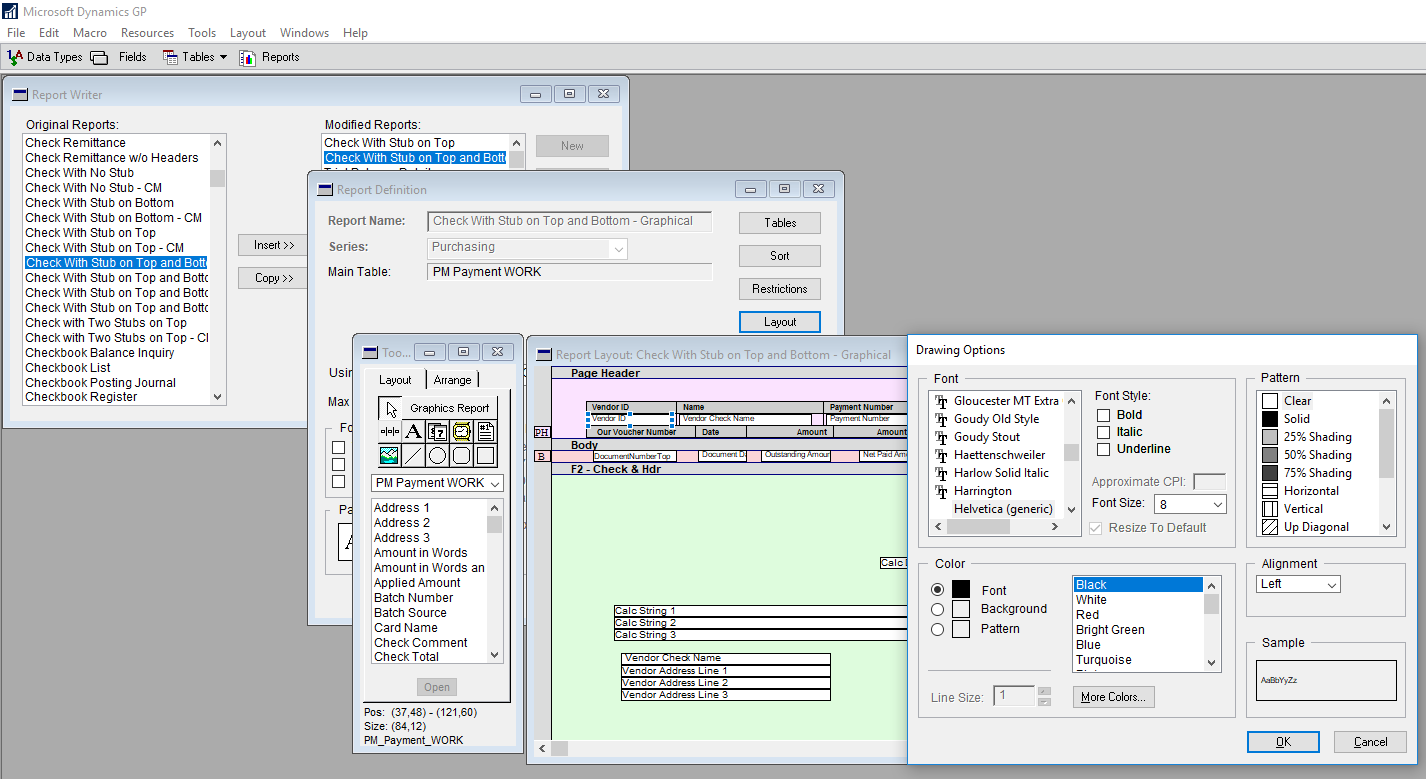Select the picture tool in Toolbox
Image resolution: width=1426 pixels, height=779 pixels.
coord(390,456)
